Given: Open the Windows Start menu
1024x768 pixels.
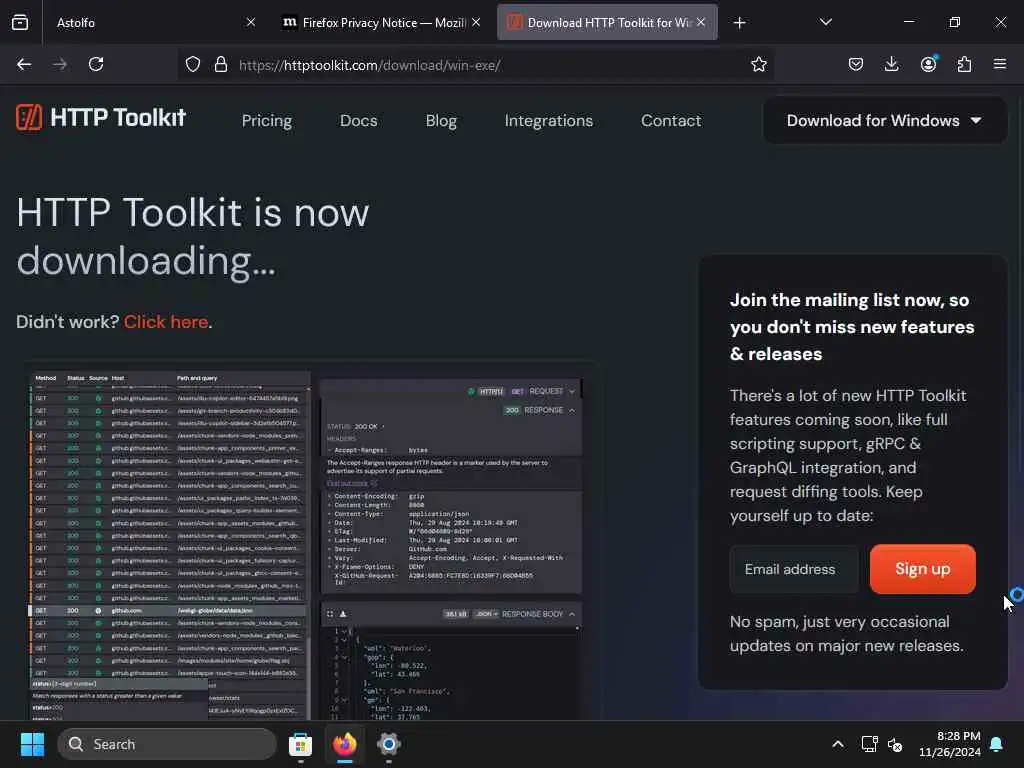Looking at the screenshot, I should click(32, 744).
